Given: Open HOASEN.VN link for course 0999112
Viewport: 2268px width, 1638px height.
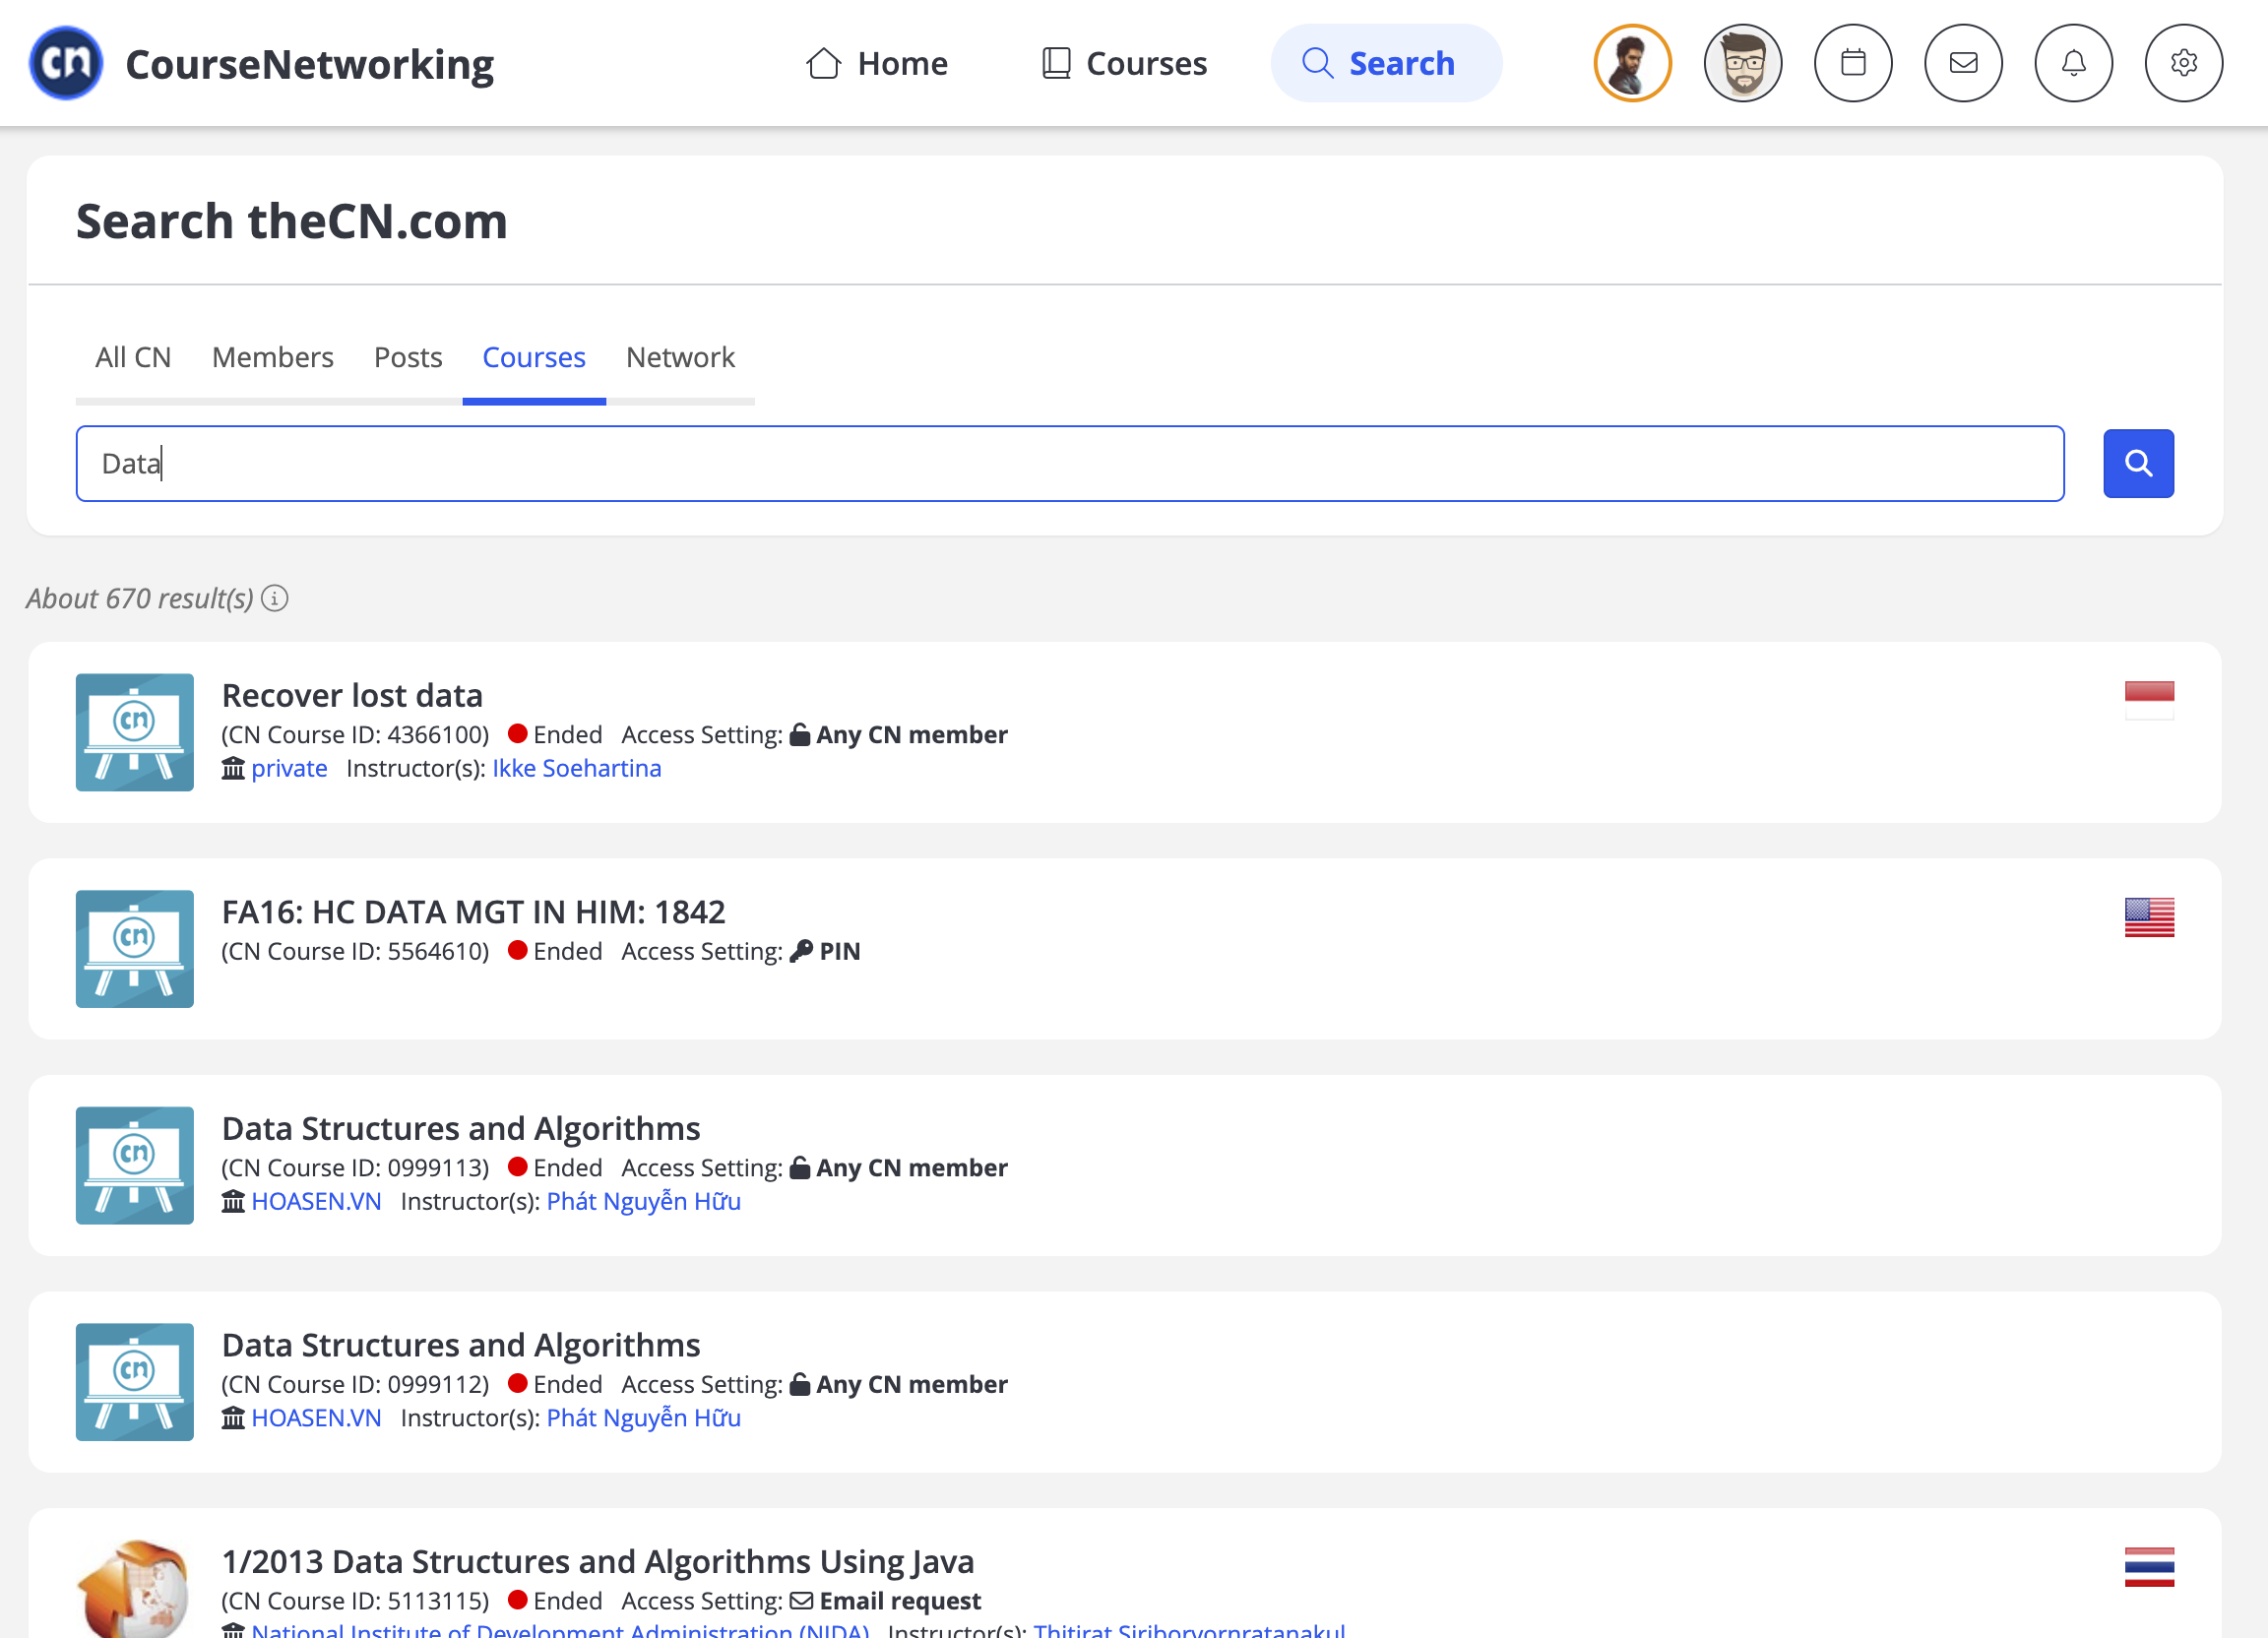Looking at the screenshot, I should 316,1418.
